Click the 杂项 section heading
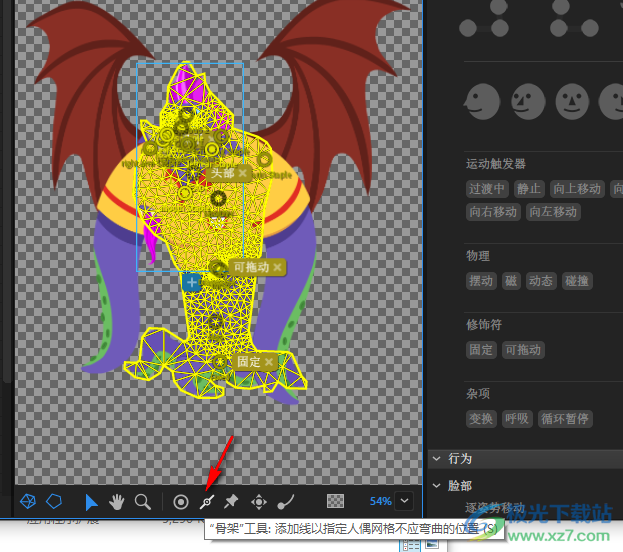Image resolution: width=623 pixels, height=552 pixels. pyautogui.click(x=478, y=394)
